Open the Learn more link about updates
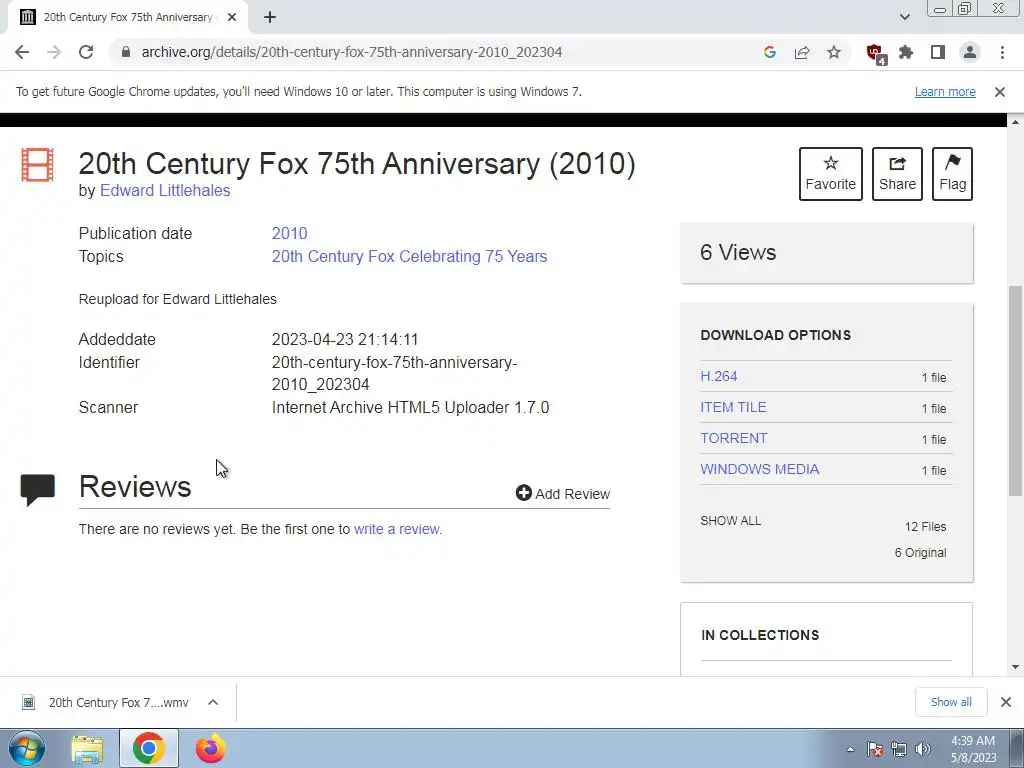This screenshot has width=1024, height=768. pyautogui.click(x=945, y=92)
